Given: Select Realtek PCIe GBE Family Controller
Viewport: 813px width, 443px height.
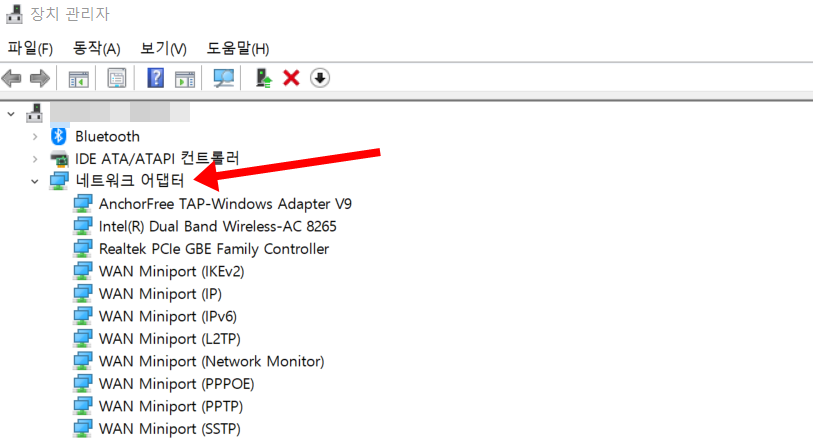Looking at the screenshot, I should click(x=214, y=249).
